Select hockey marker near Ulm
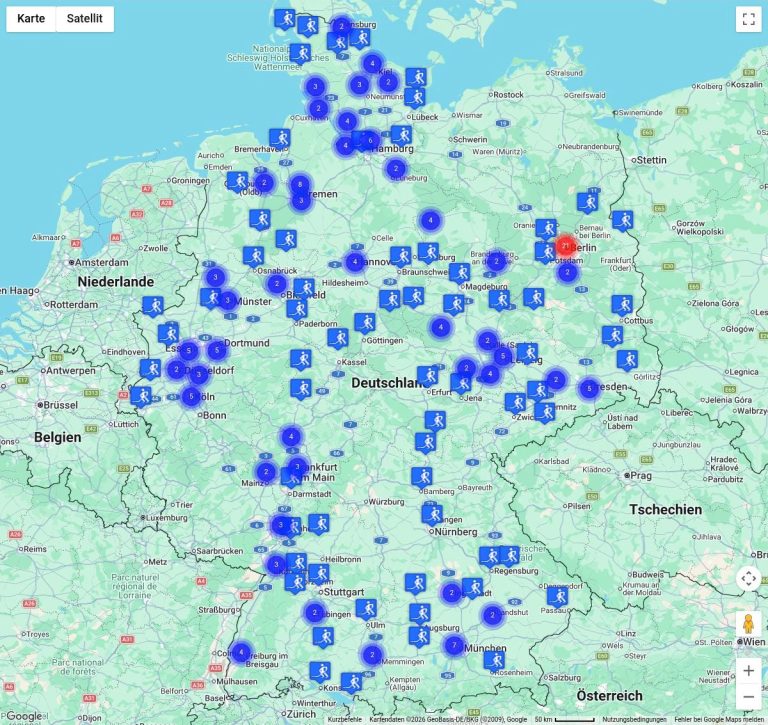768x725 pixels. tap(366, 609)
